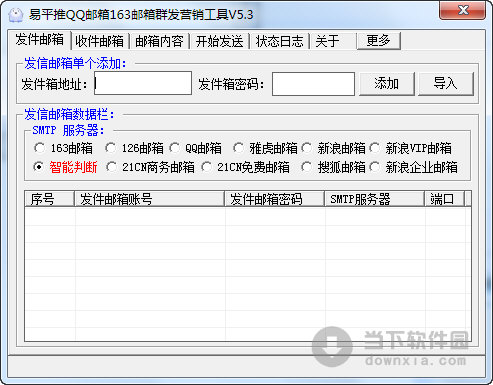
Task: Click the SMTP服务器 column header
Action: 375,199
